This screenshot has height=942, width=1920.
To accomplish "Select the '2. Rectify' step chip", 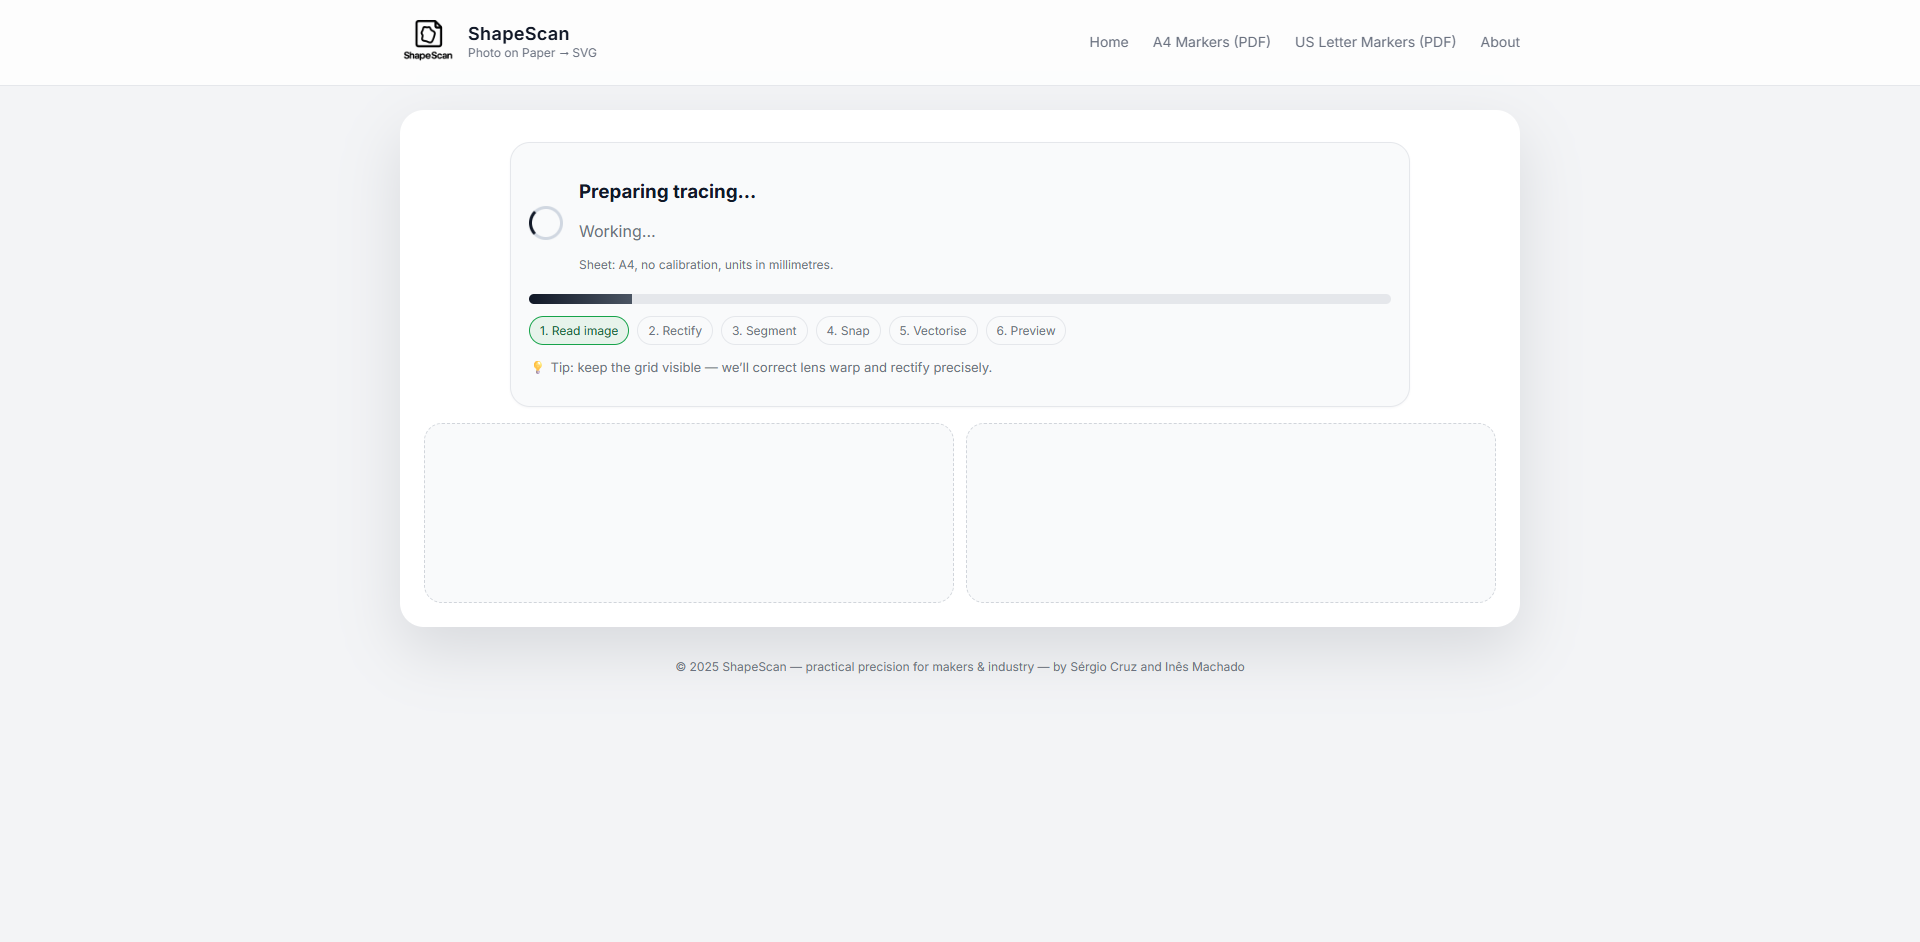I will pyautogui.click(x=675, y=331).
